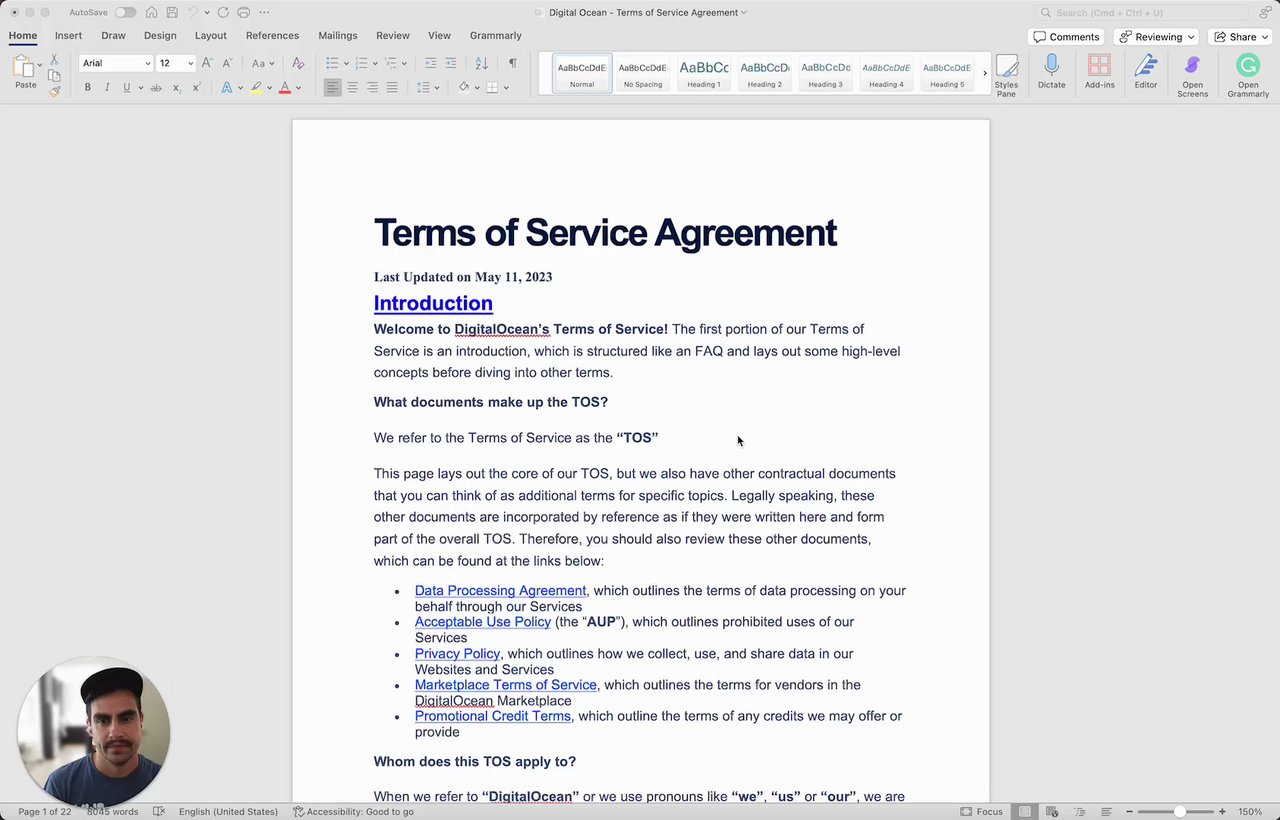
Task: Increase the paragraph indent
Action: click(x=451, y=63)
